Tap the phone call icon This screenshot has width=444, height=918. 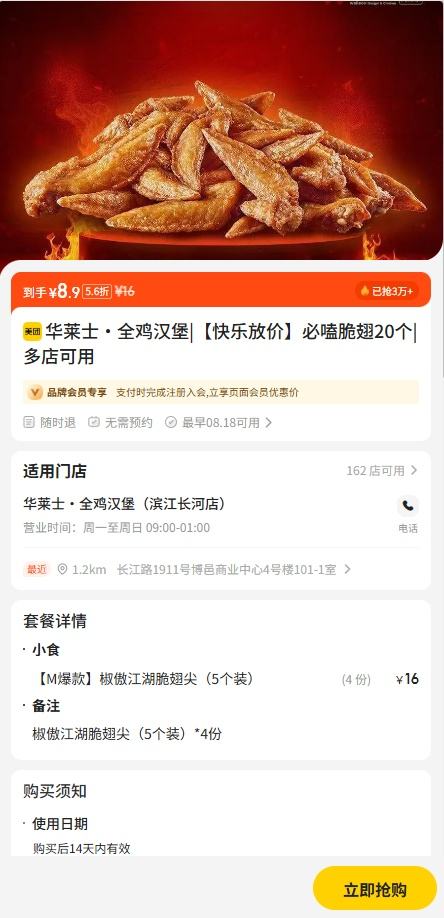tap(408, 506)
